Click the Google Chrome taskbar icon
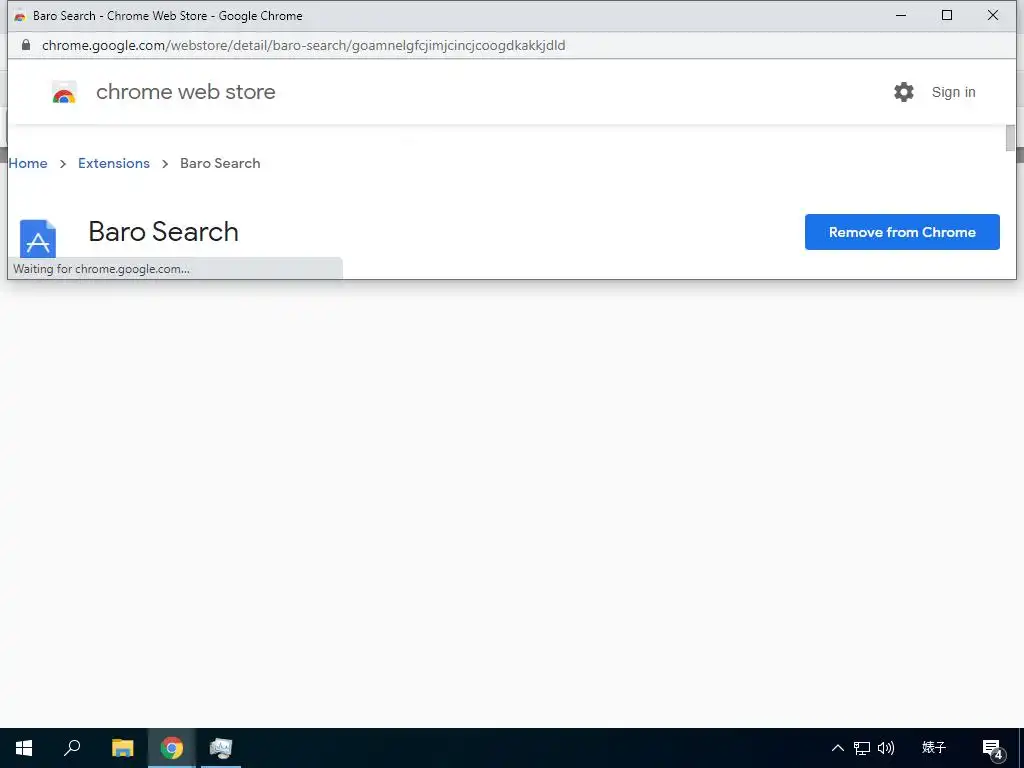The height and width of the screenshot is (768, 1024). (172, 748)
